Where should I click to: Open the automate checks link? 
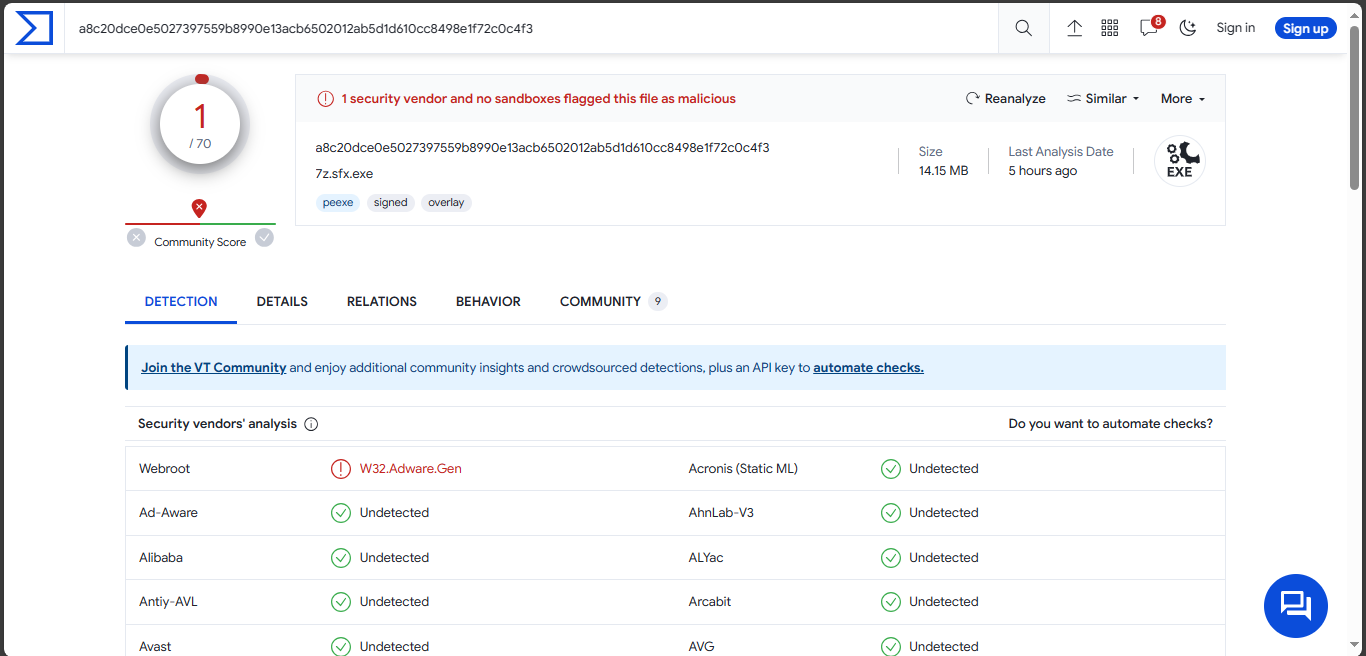click(868, 367)
